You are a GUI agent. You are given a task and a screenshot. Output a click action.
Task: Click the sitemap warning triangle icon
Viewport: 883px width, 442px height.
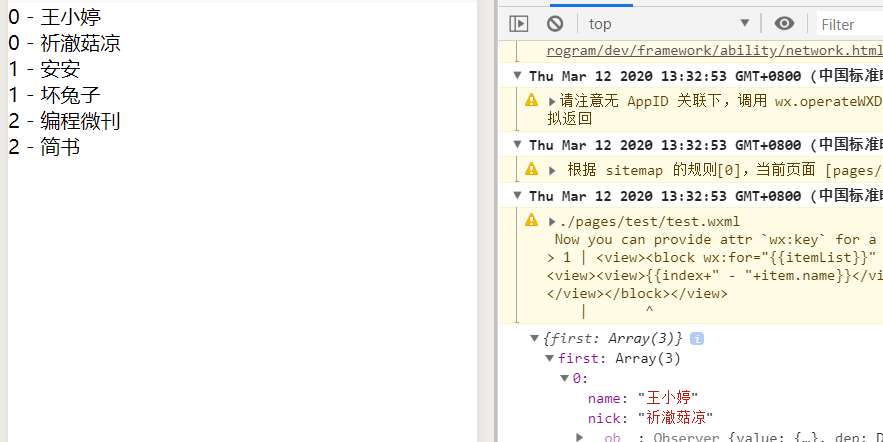click(x=531, y=168)
